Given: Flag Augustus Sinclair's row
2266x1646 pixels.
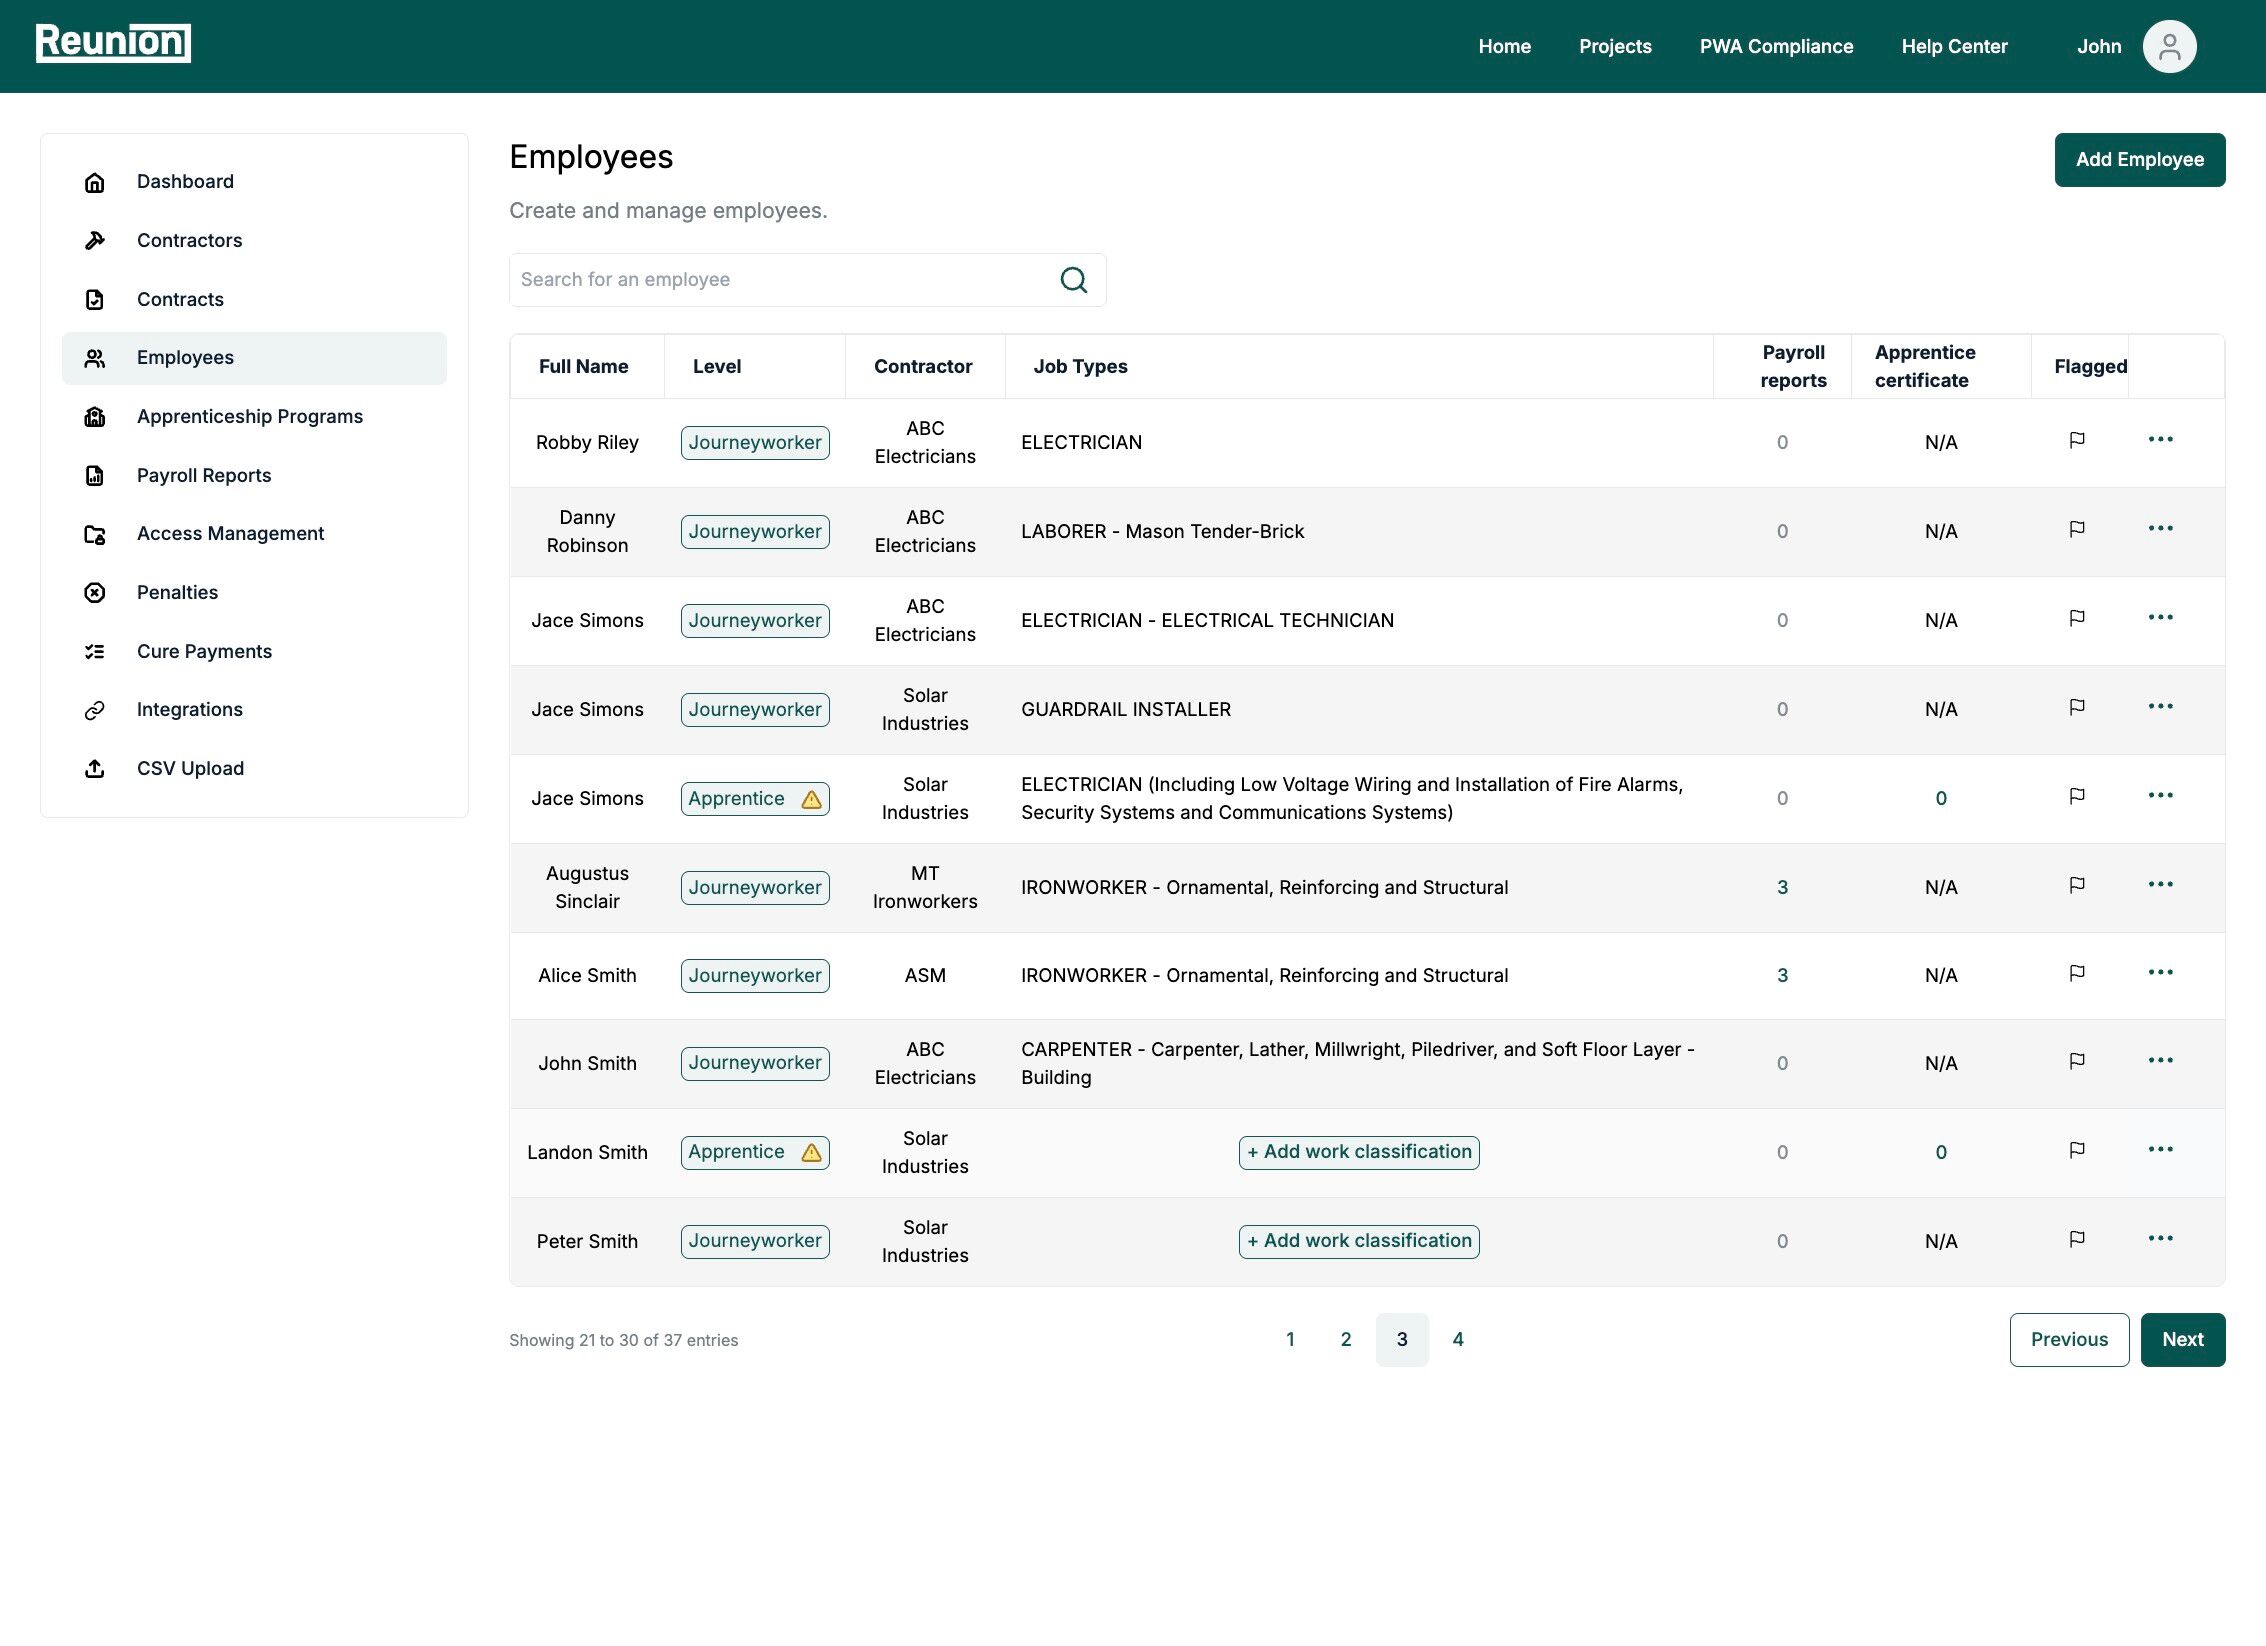Looking at the screenshot, I should pos(2077,884).
